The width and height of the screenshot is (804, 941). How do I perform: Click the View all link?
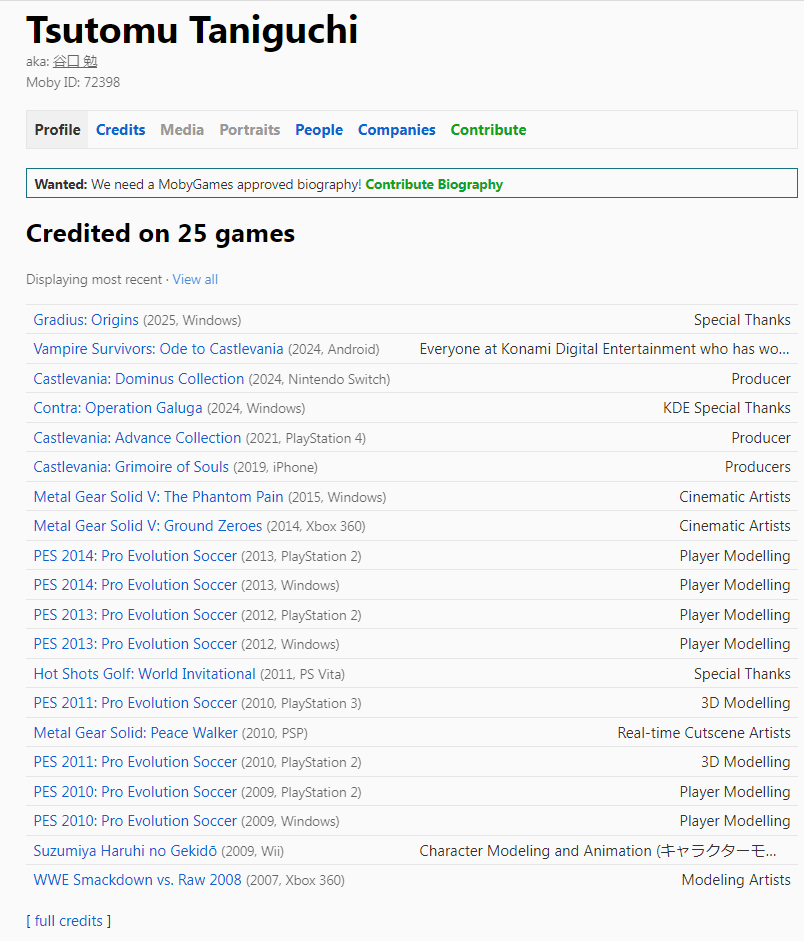coord(195,280)
